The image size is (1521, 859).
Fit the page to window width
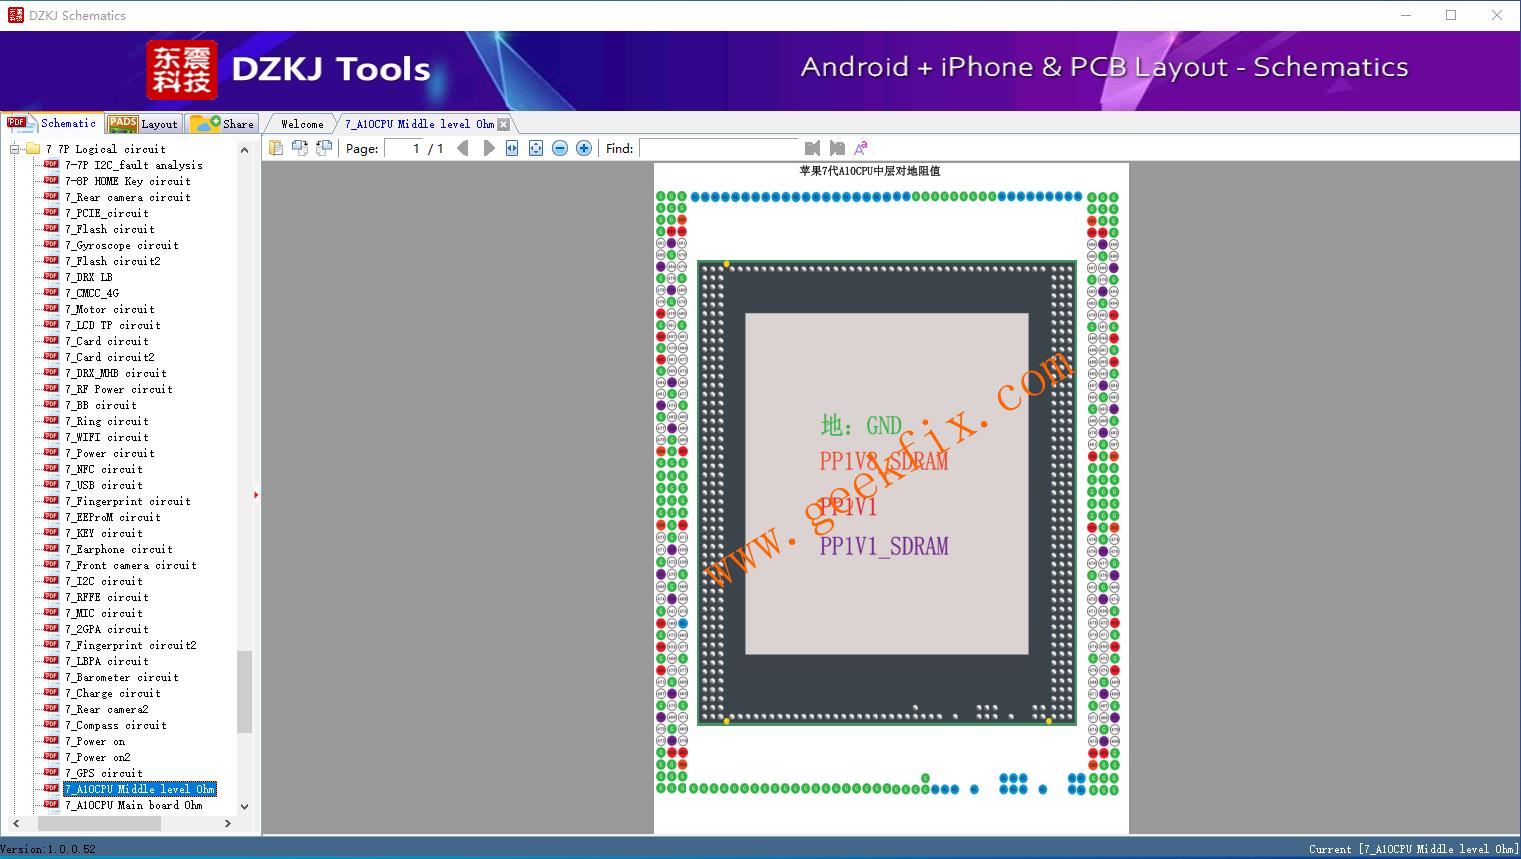click(512, 148)
